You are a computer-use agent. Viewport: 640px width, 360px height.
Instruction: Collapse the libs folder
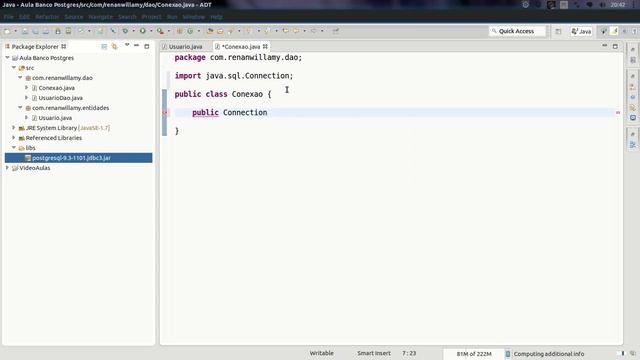pos(14,147)
